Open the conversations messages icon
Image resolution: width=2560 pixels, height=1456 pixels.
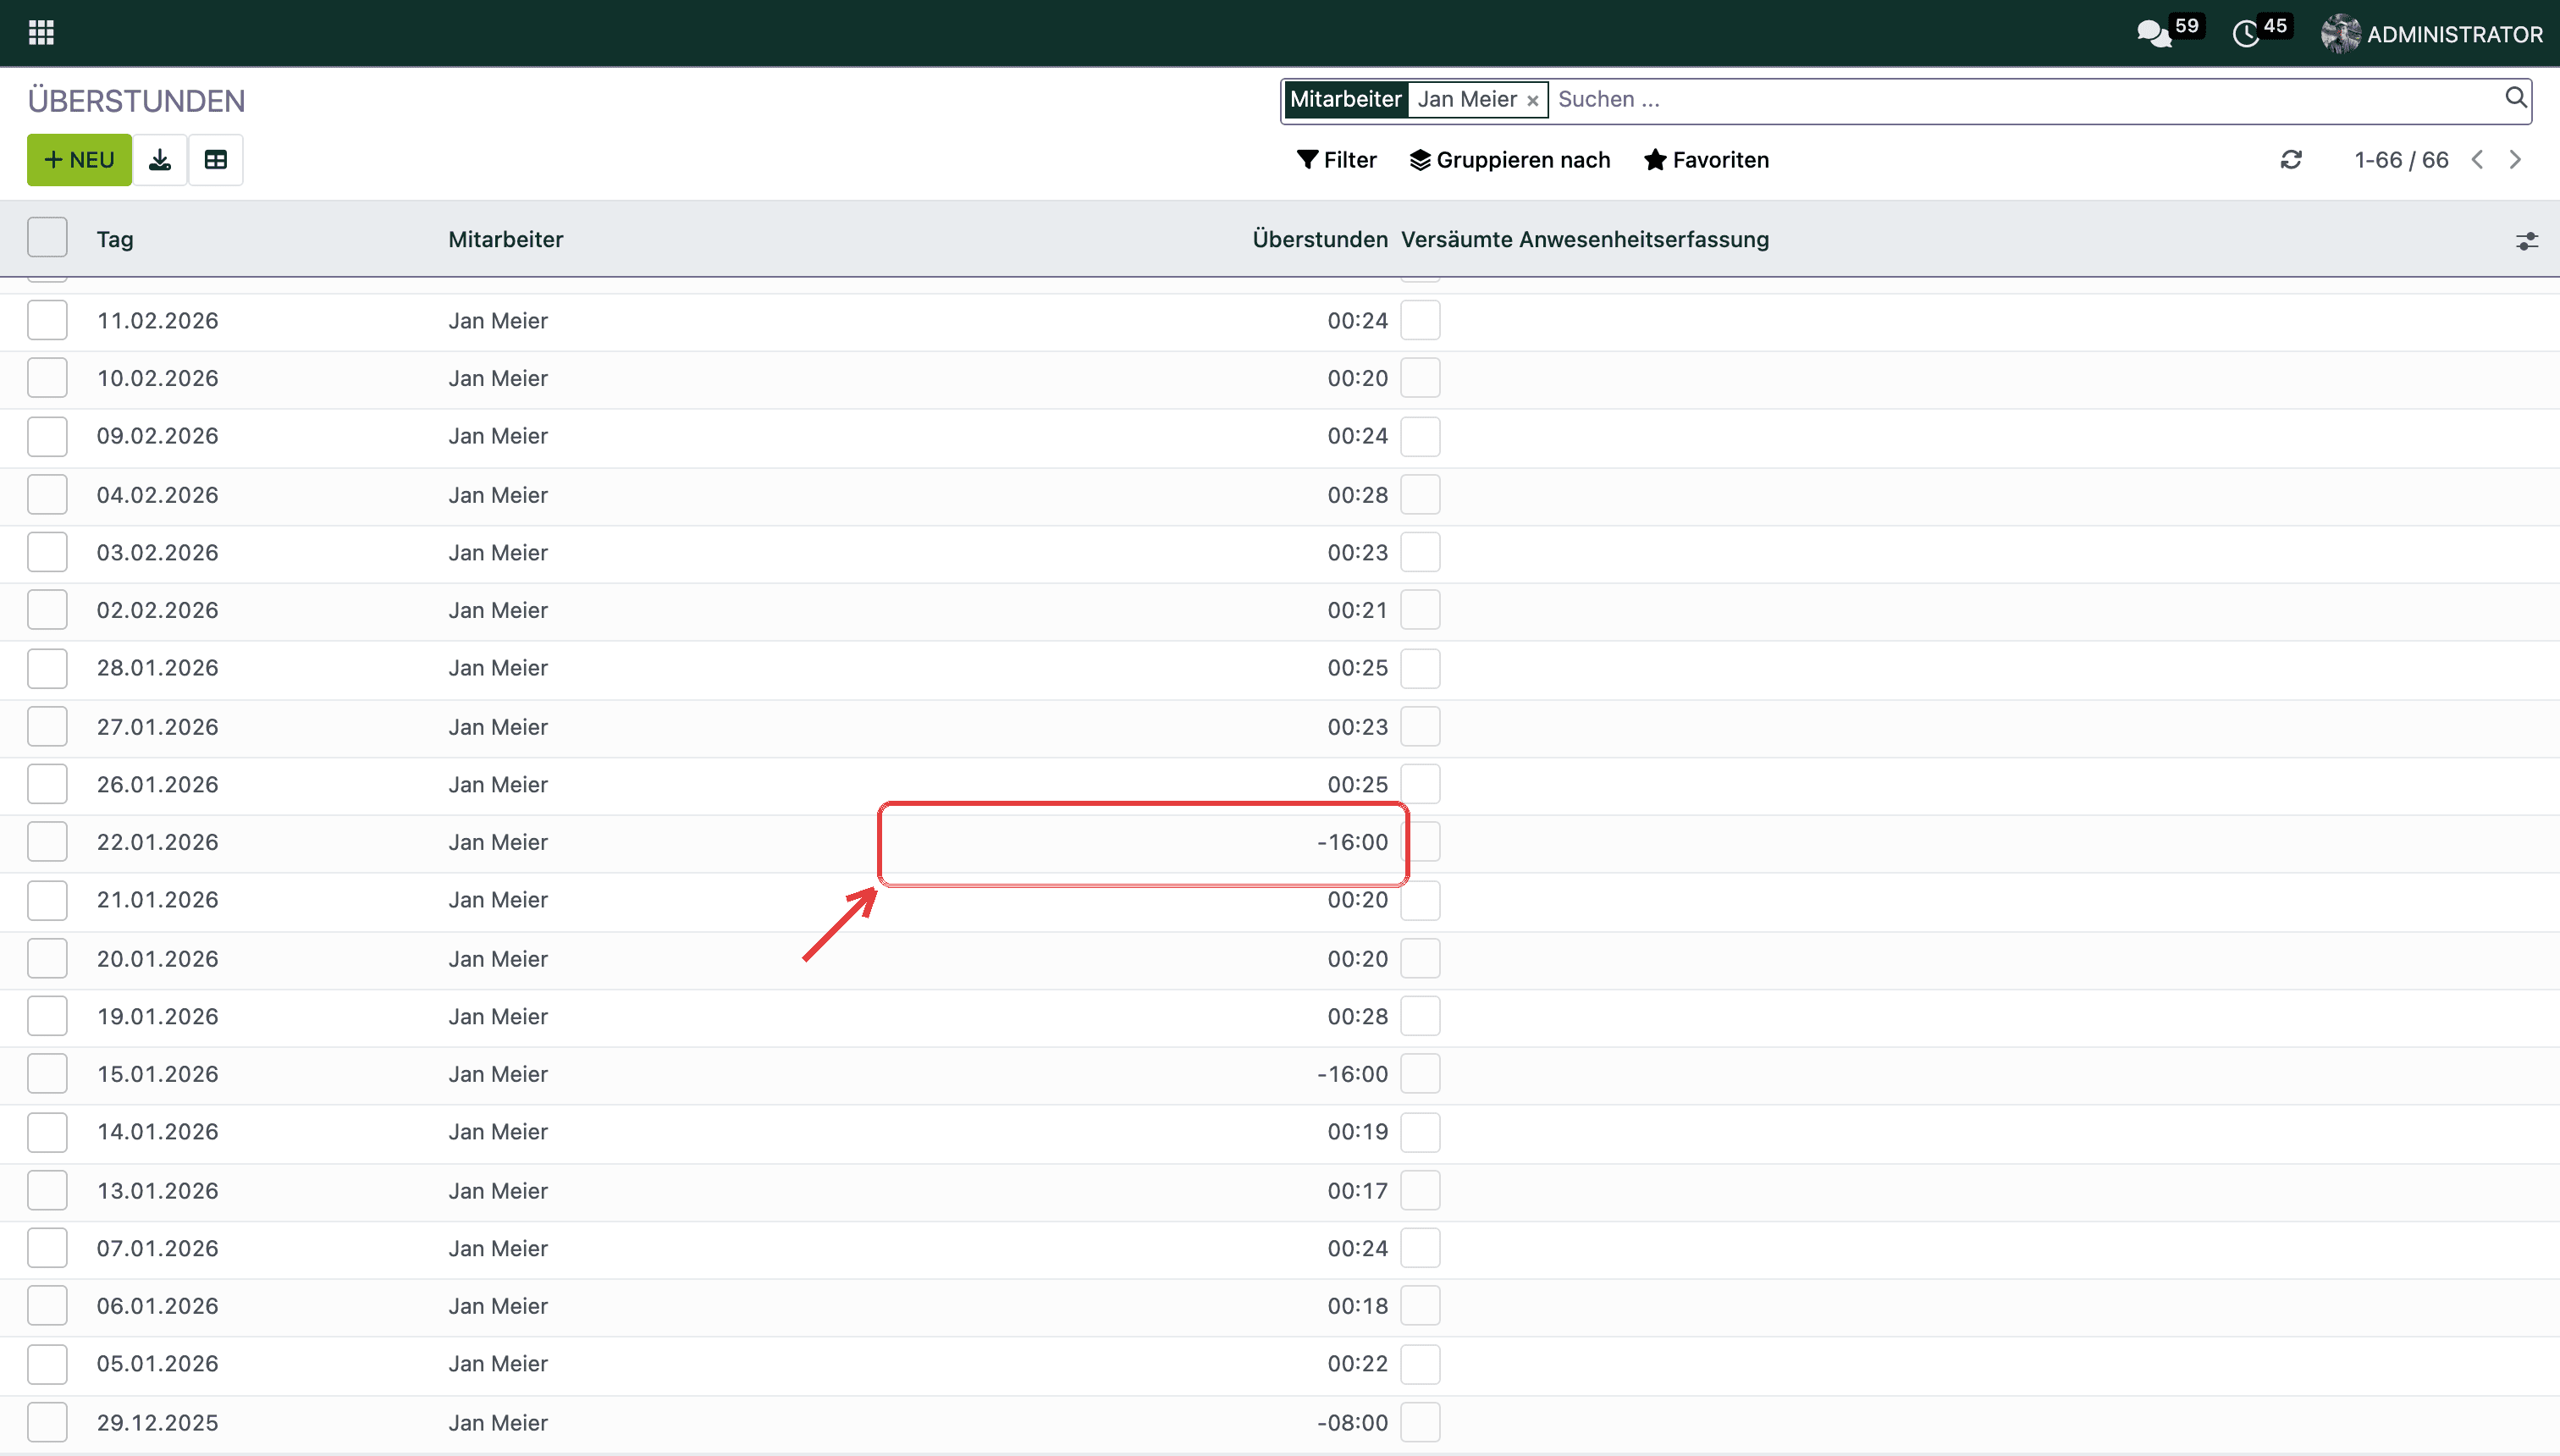(2154, 34)
